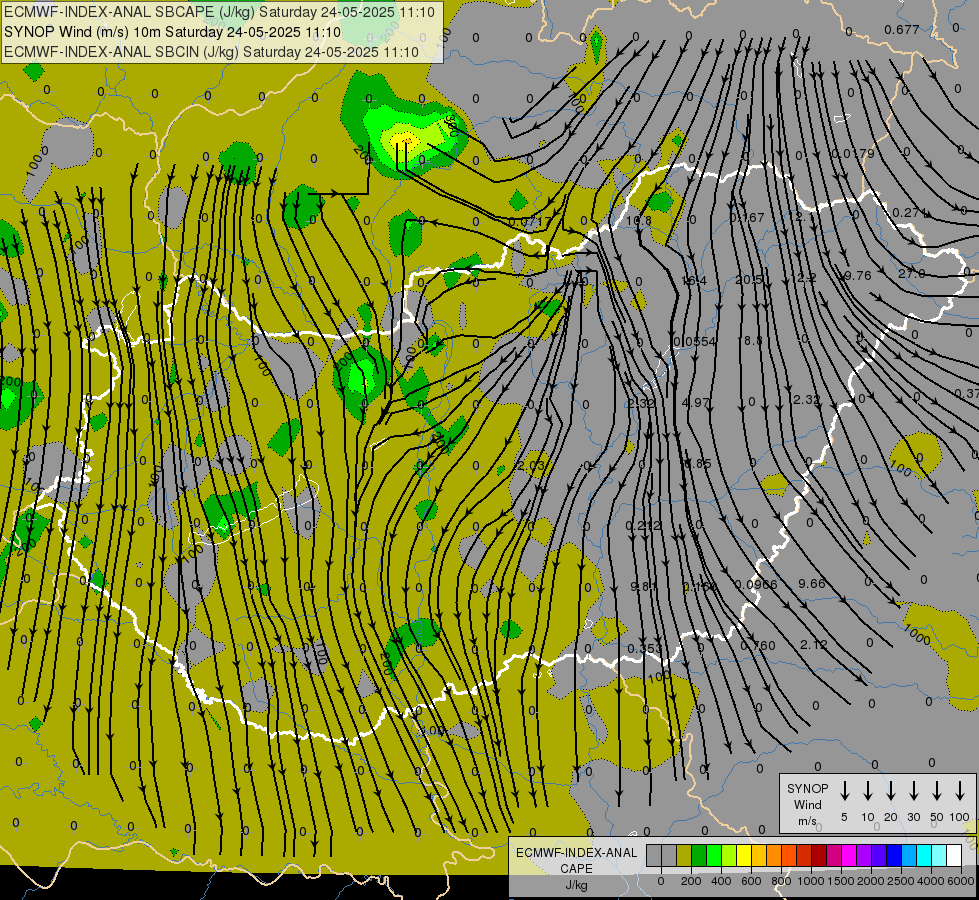Click the map value 0.0554

tap(695, 341)
